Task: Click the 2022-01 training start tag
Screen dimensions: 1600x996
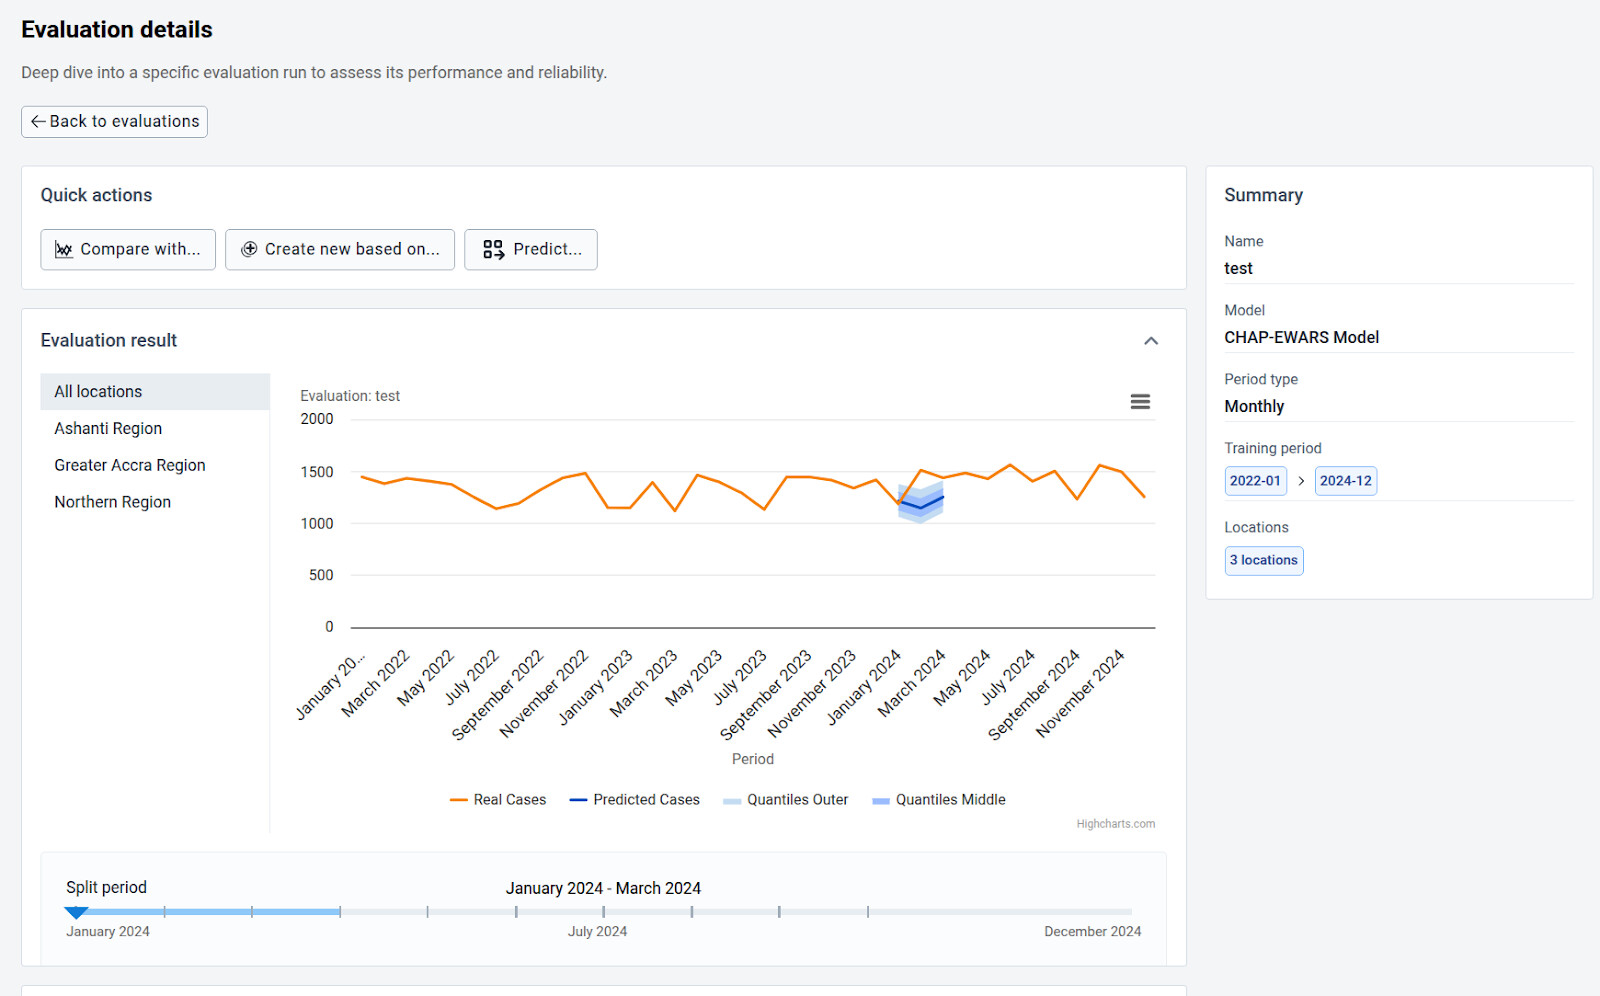Action: (1255, 481)
